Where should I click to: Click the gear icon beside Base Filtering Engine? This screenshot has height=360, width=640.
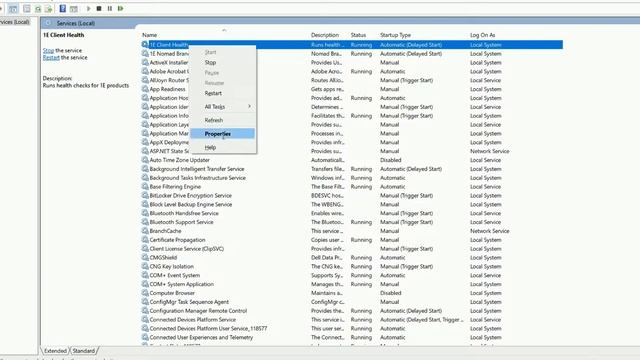click(x=145, y=186)
